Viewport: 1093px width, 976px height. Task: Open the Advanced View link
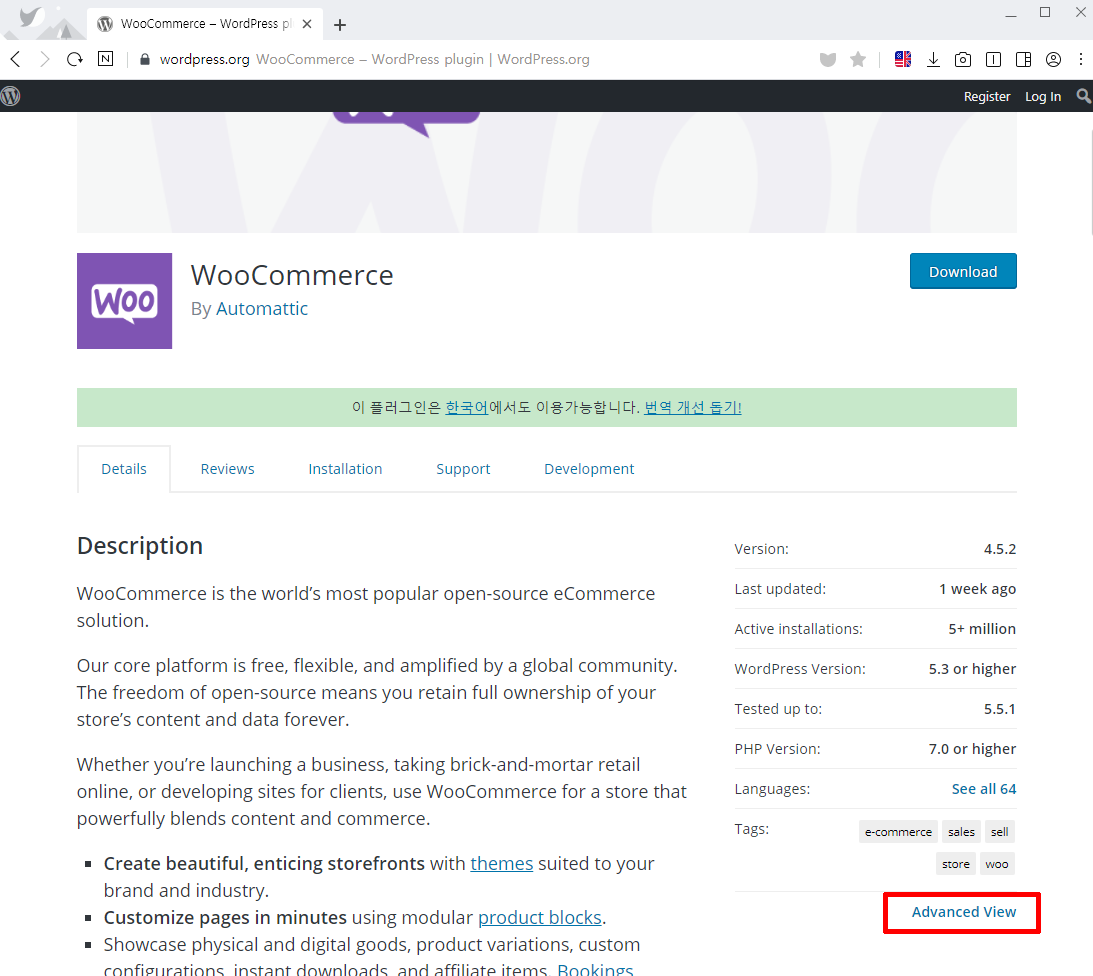pos(963,912)
